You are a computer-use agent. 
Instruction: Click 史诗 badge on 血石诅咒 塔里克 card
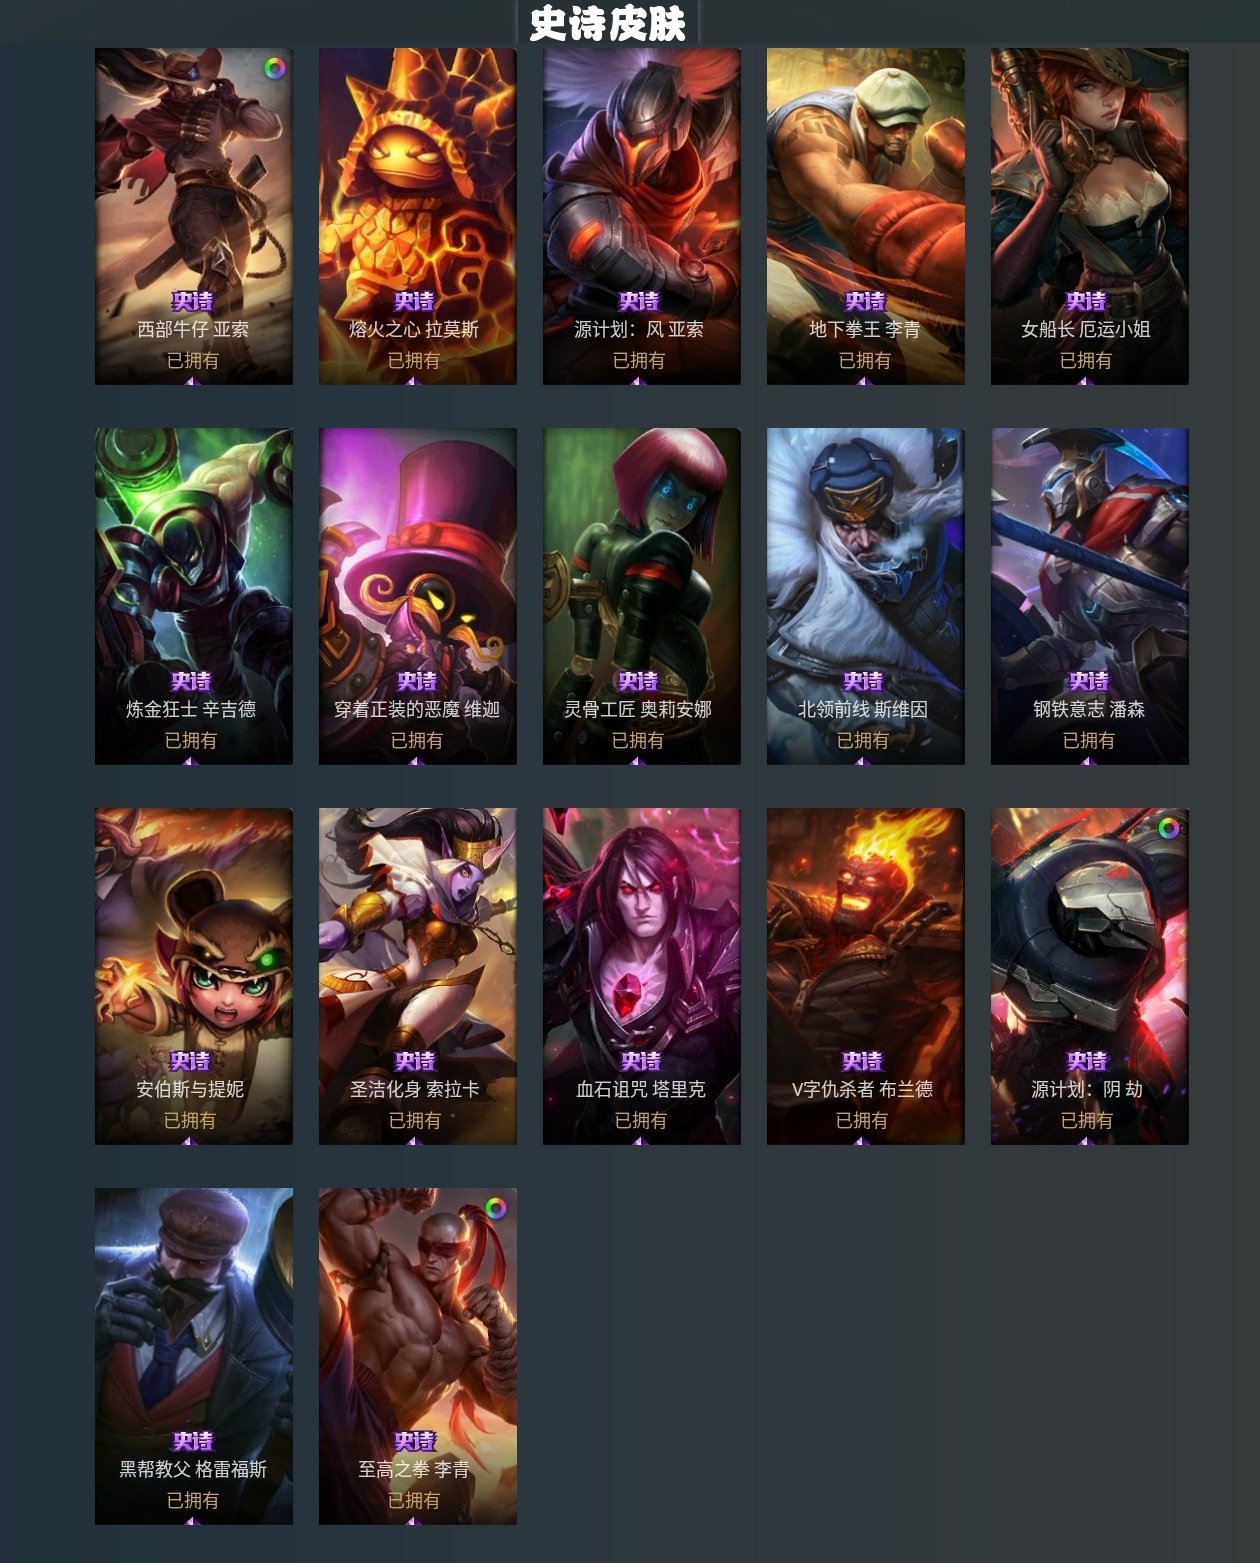coord(641,1061)
